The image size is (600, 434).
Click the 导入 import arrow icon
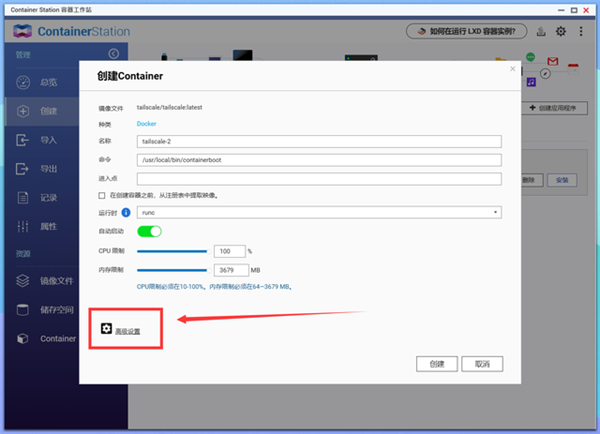(23, 140)
